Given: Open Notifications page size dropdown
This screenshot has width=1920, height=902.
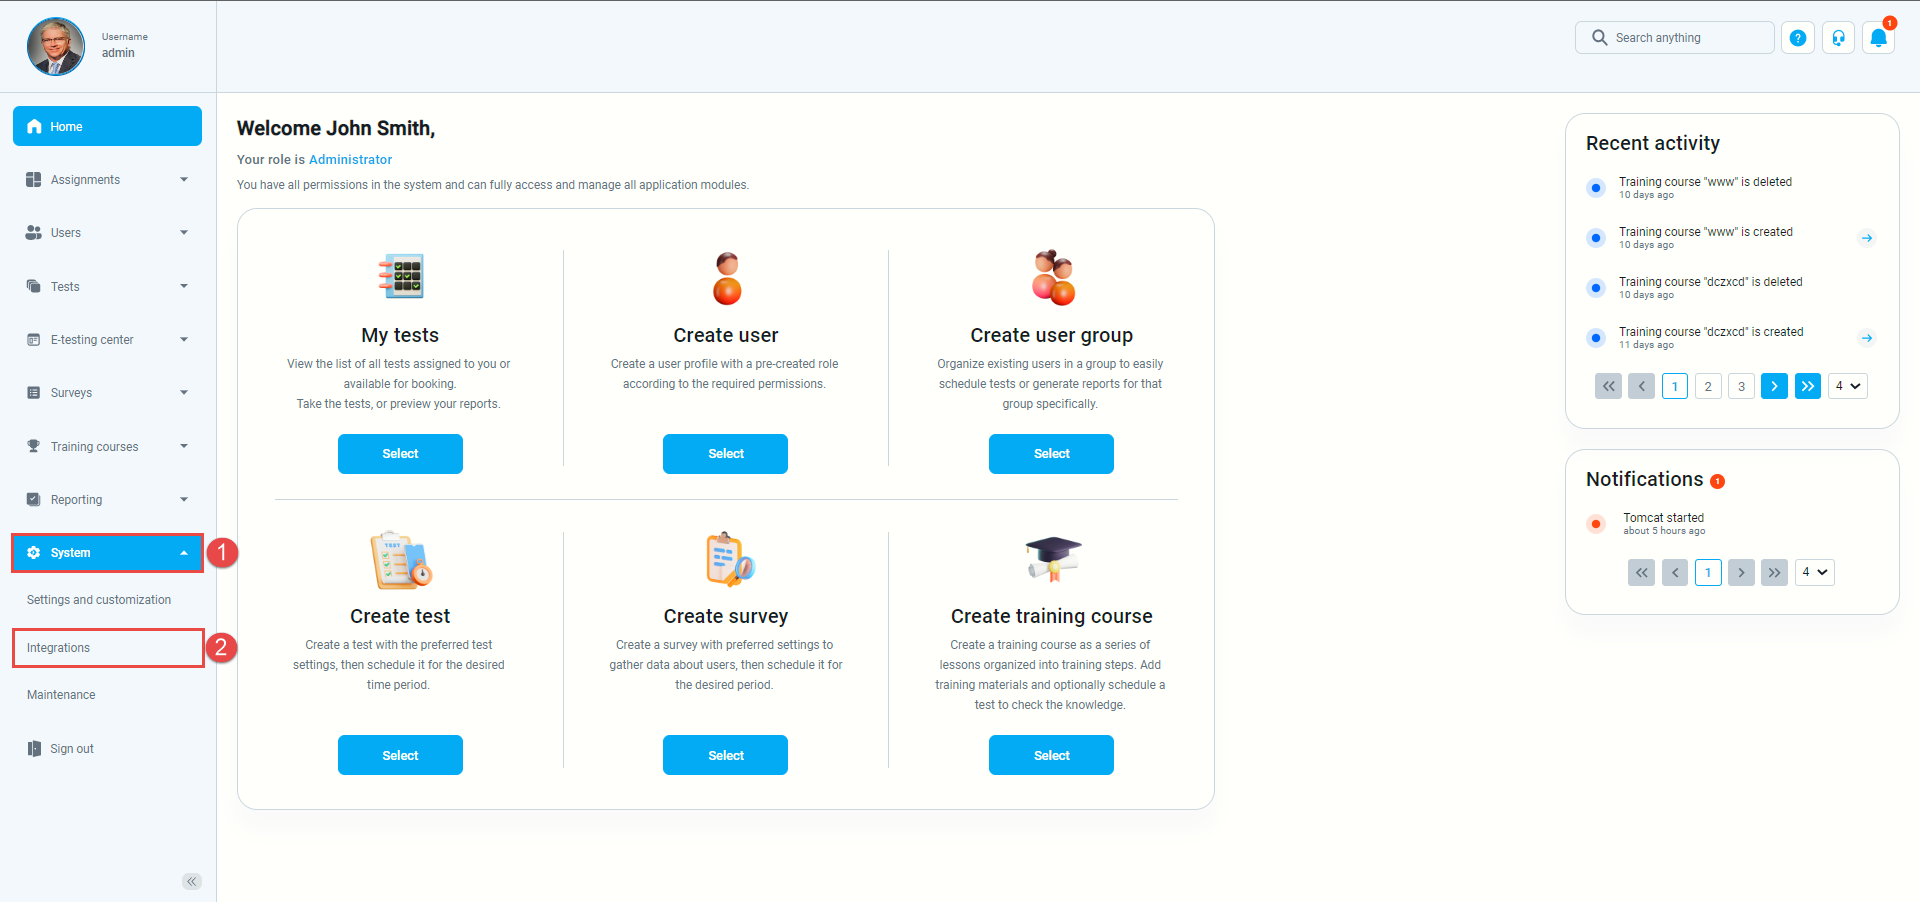Looking at the screenshot, I should pos(1814,572).
